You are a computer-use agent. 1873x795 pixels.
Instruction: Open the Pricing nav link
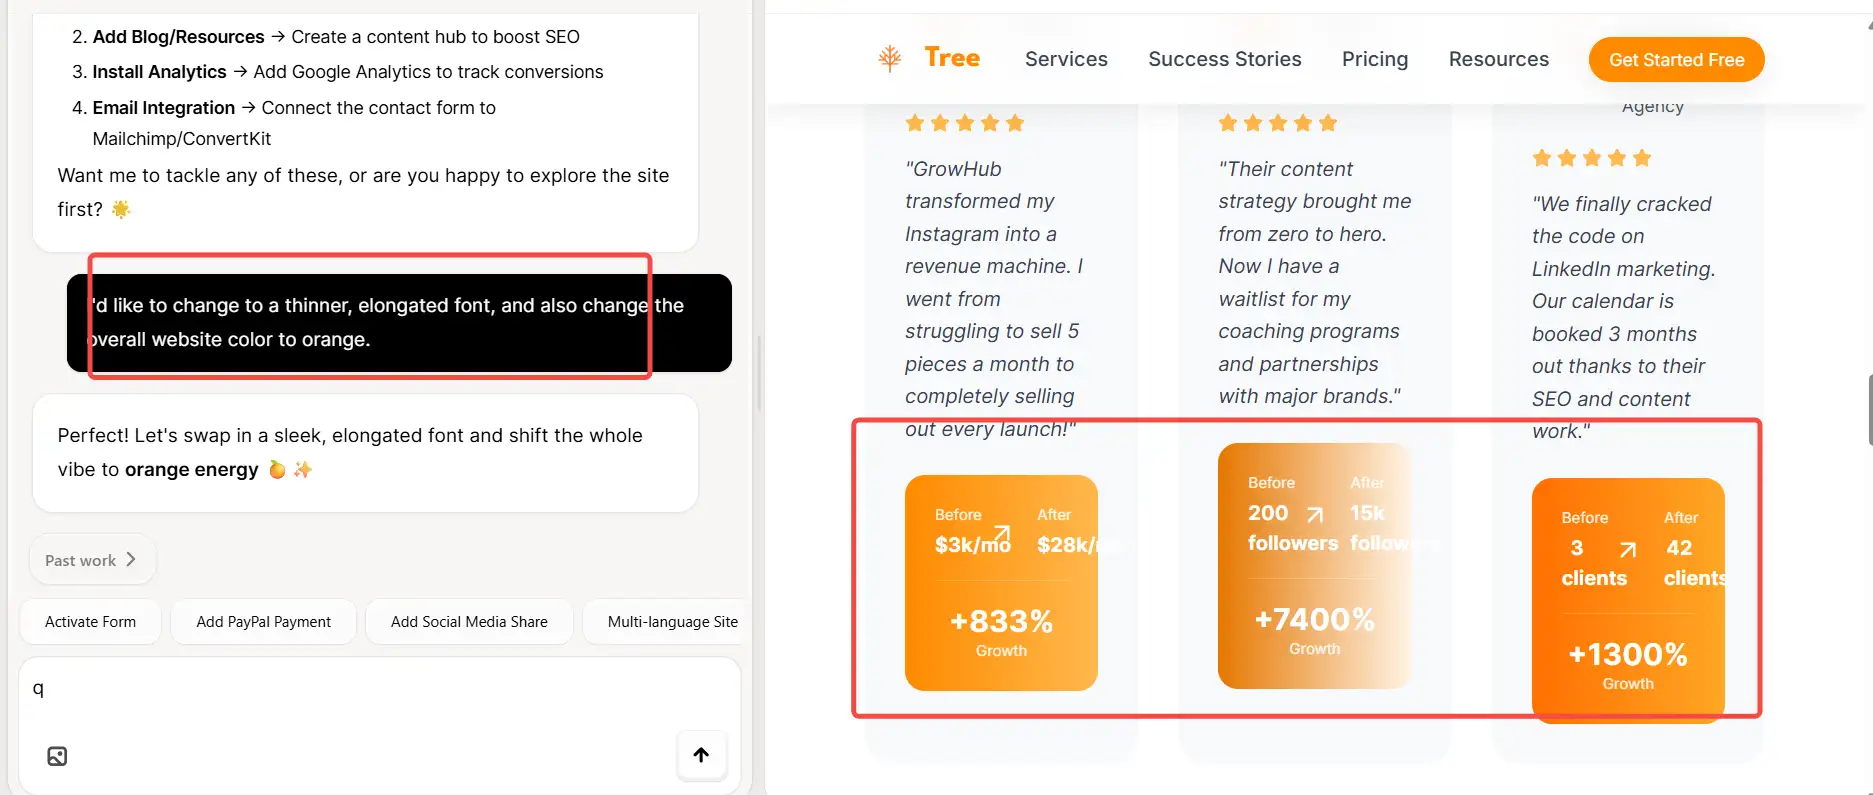1374,59
